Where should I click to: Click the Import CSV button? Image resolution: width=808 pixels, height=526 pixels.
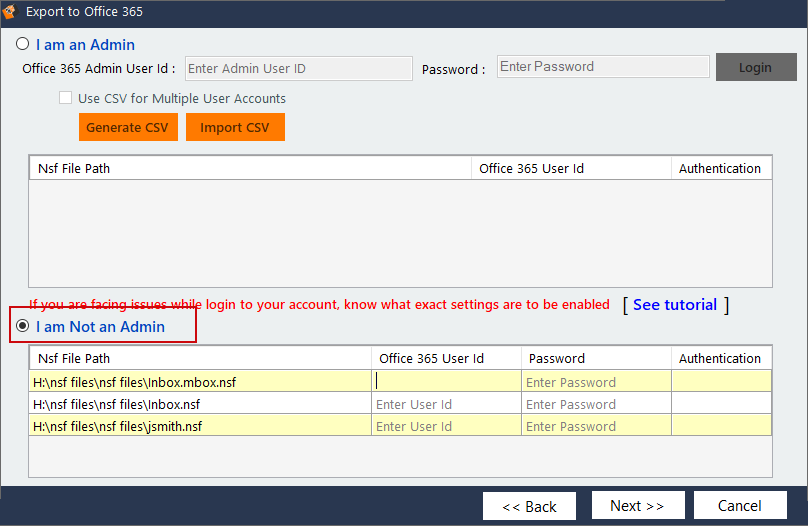tap(235, 127)
